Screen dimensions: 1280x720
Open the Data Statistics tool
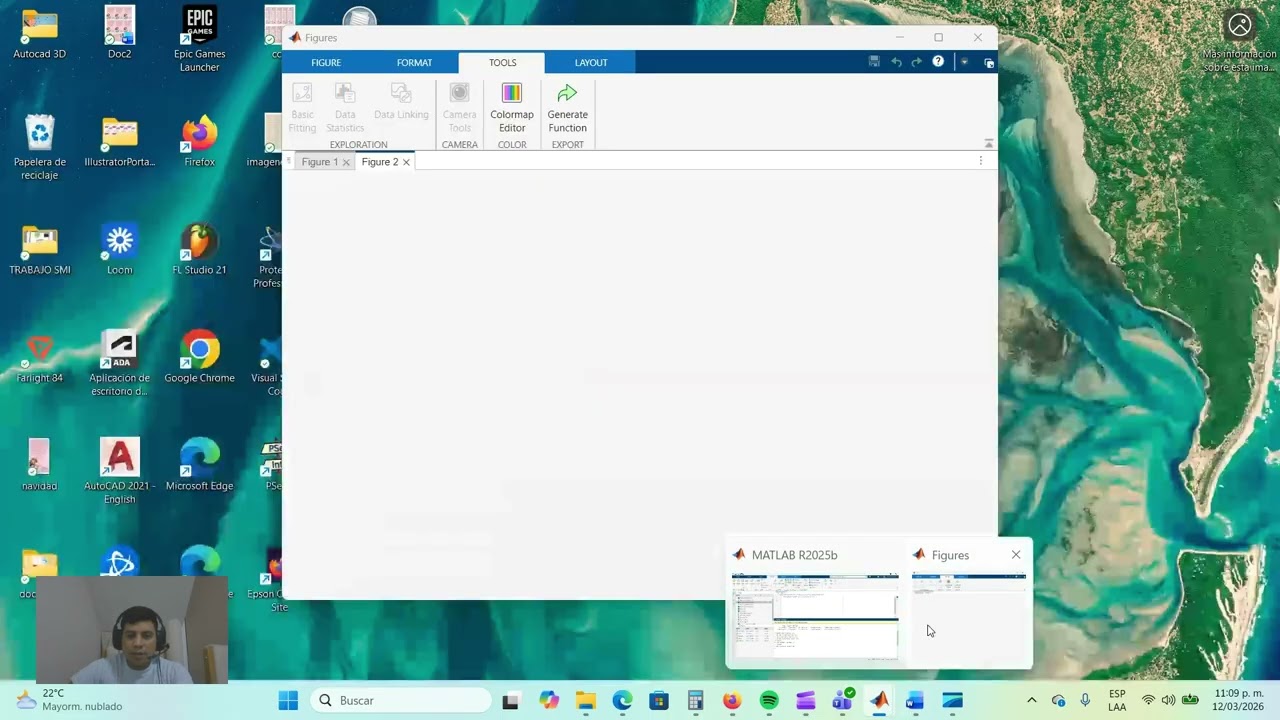point(345,108)
